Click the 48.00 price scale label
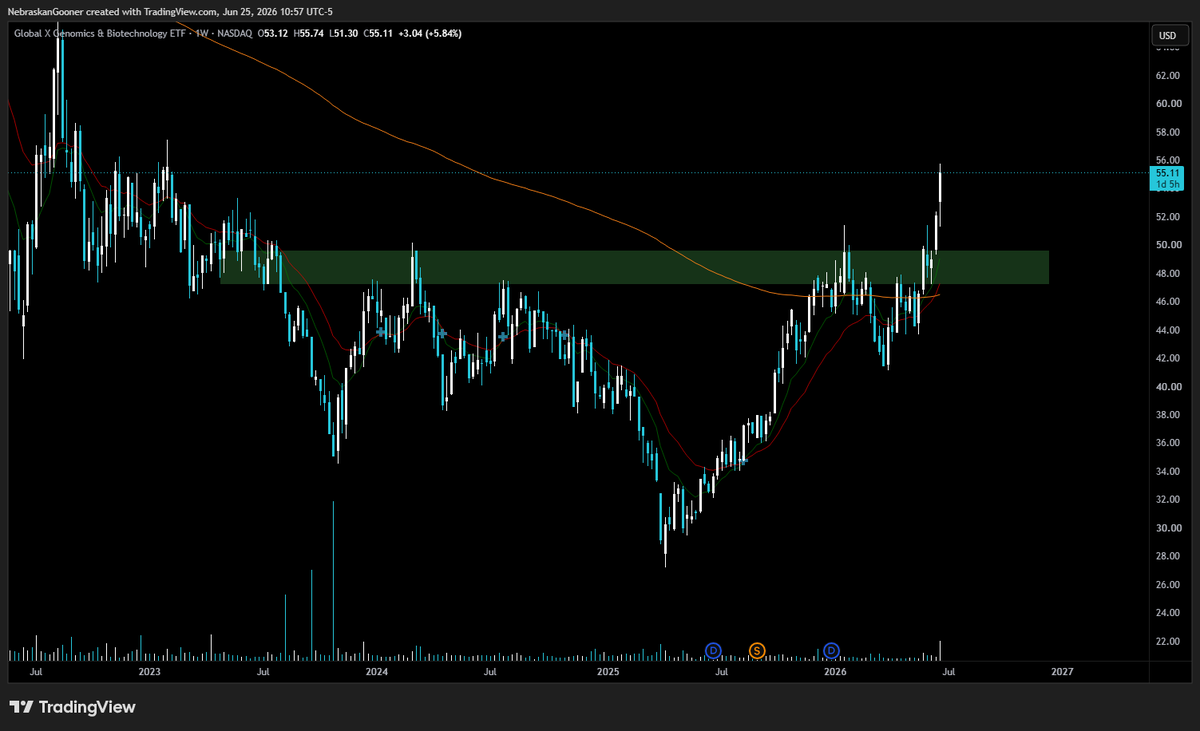Image resolution: width=1200 pixels, height=731 pixels. [1168, 273]
